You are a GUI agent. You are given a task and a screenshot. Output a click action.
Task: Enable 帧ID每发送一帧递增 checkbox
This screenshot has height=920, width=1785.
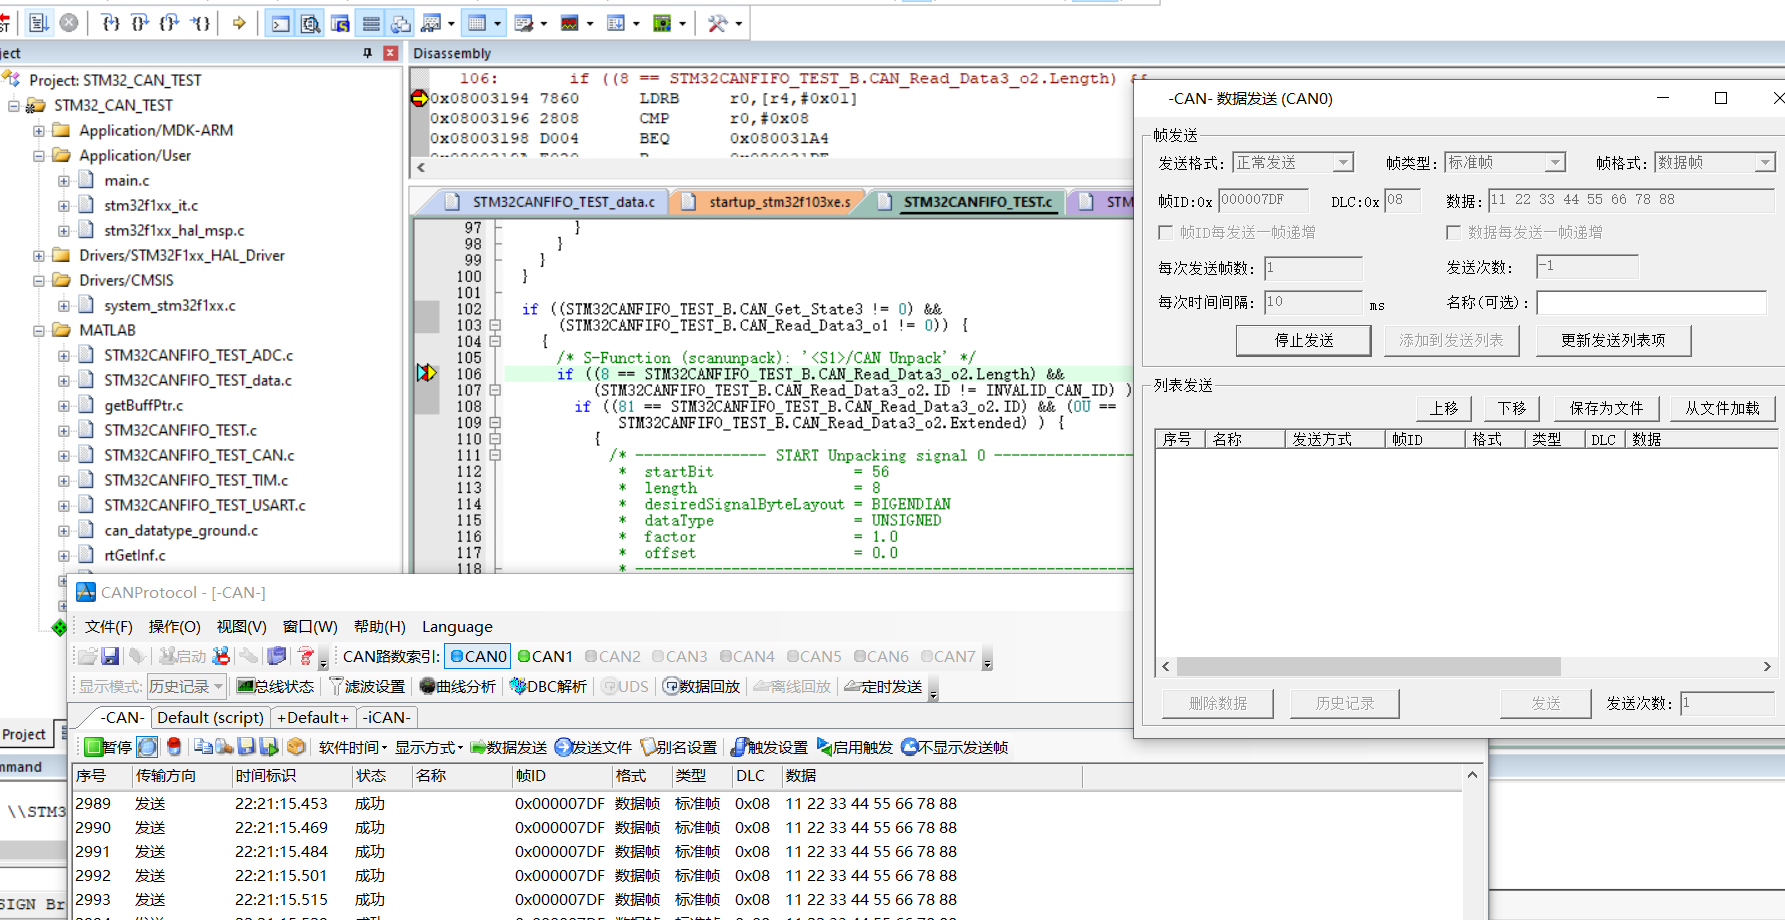click(1165, 232)
